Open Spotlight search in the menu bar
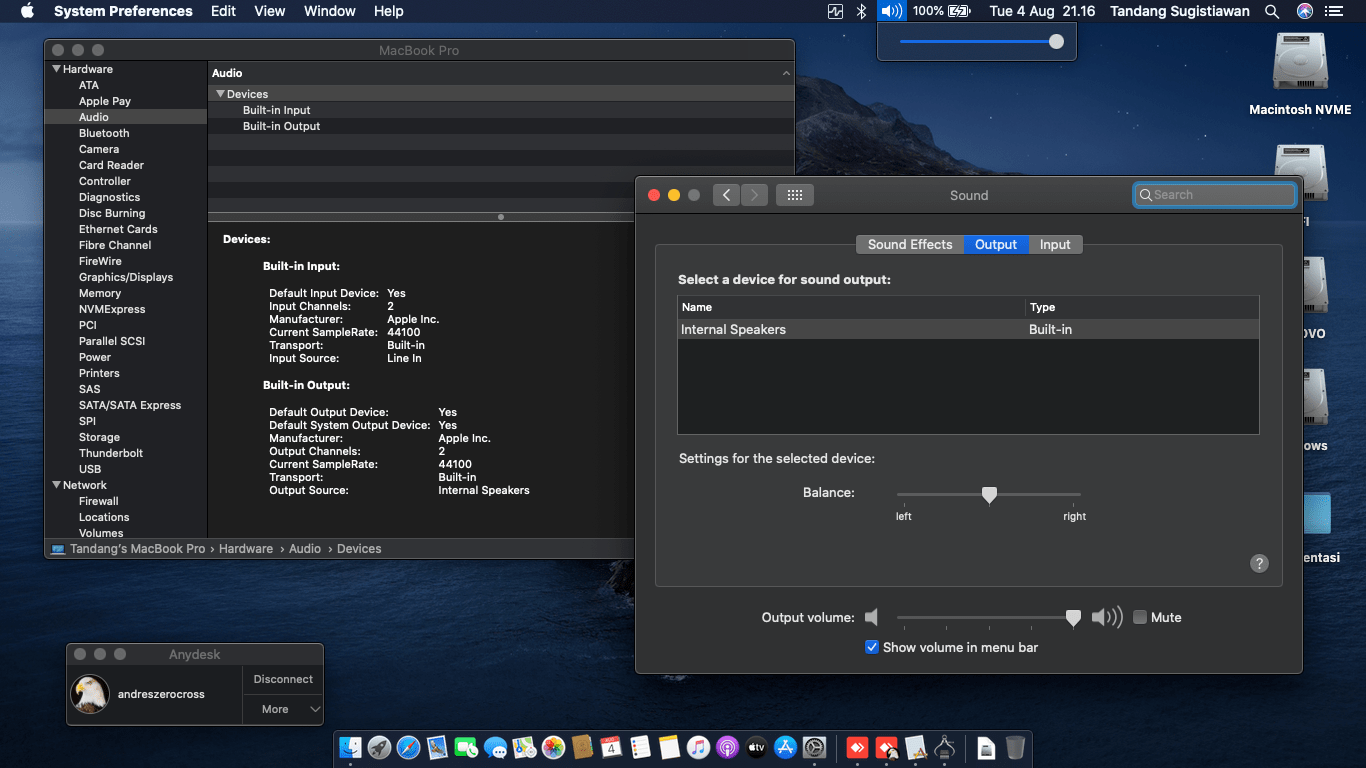Image resolution: width=1366 pixels, height=768 pixels. point(1272,11)
